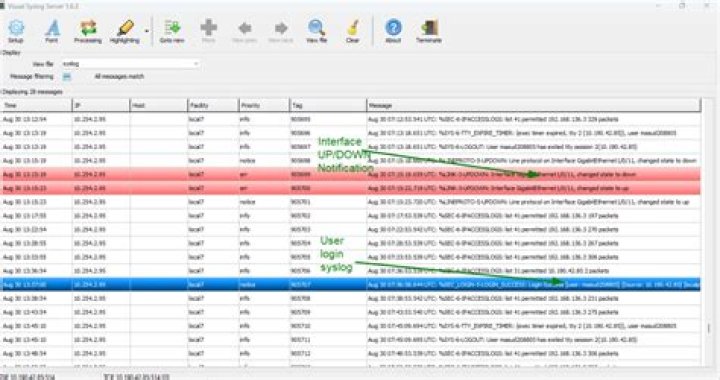Select the row tagged 905703
This screenshot has height=380, width=720.
coord(351,229)
